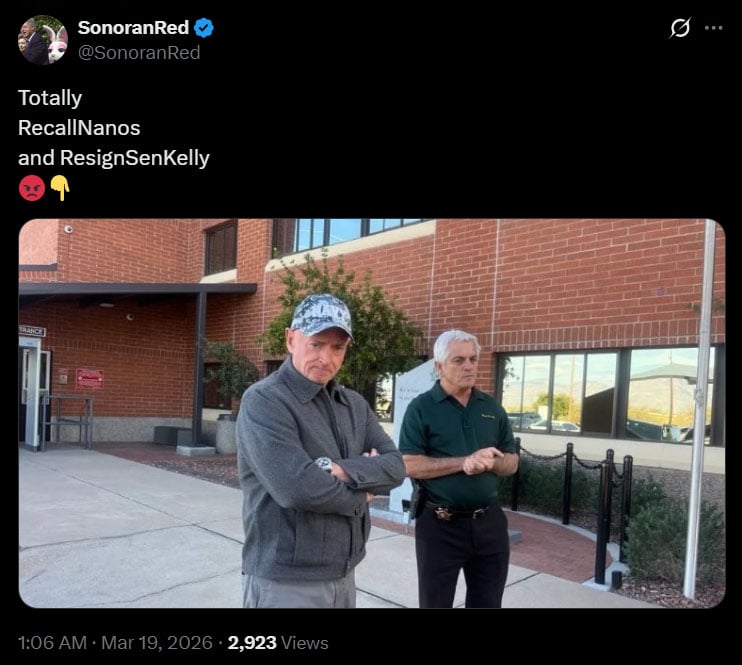The height and width of the screenshot is (665, 742).
Task: Click the pointing-down hand emoji
Action: (x=60, y=188)
